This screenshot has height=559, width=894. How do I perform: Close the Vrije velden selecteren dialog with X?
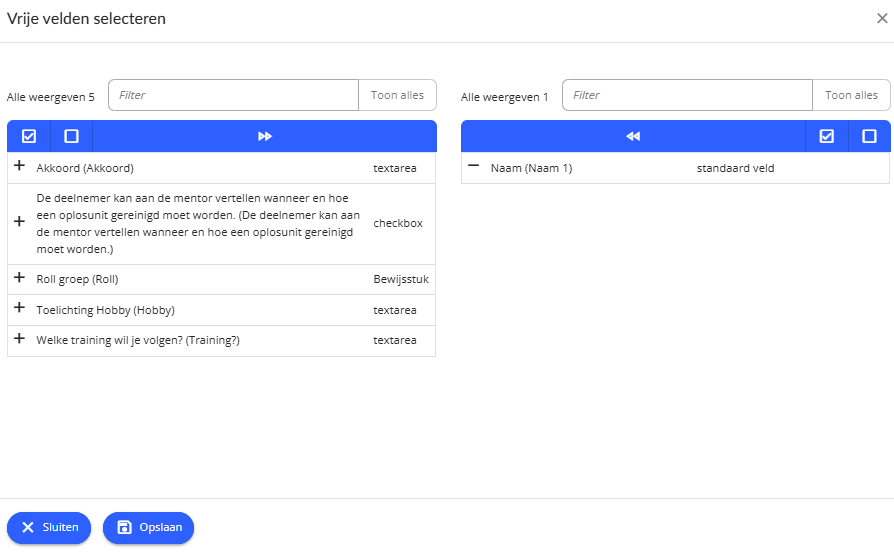tap(882, 19)
